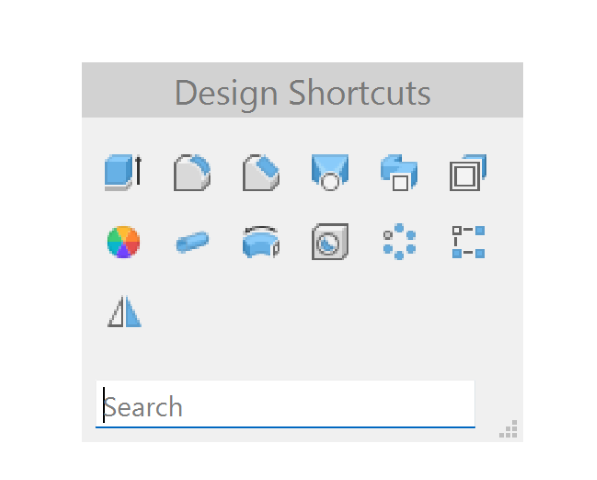Choose the Chamfer tool icon

tap(261, 172)
